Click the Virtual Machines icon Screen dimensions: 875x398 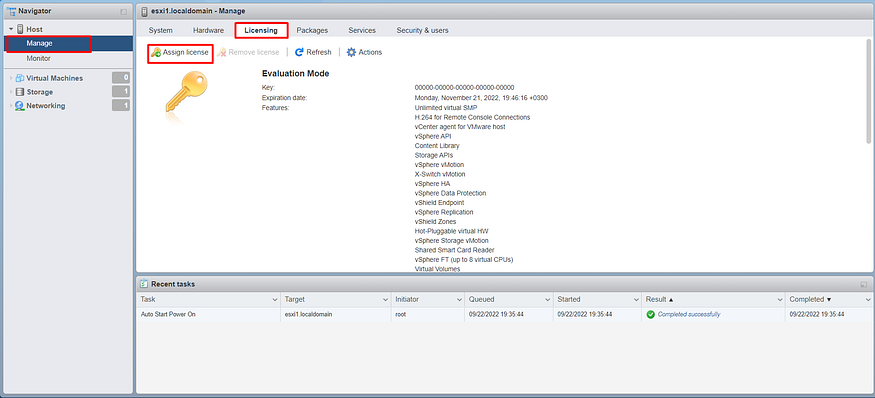tap(20, 78)
